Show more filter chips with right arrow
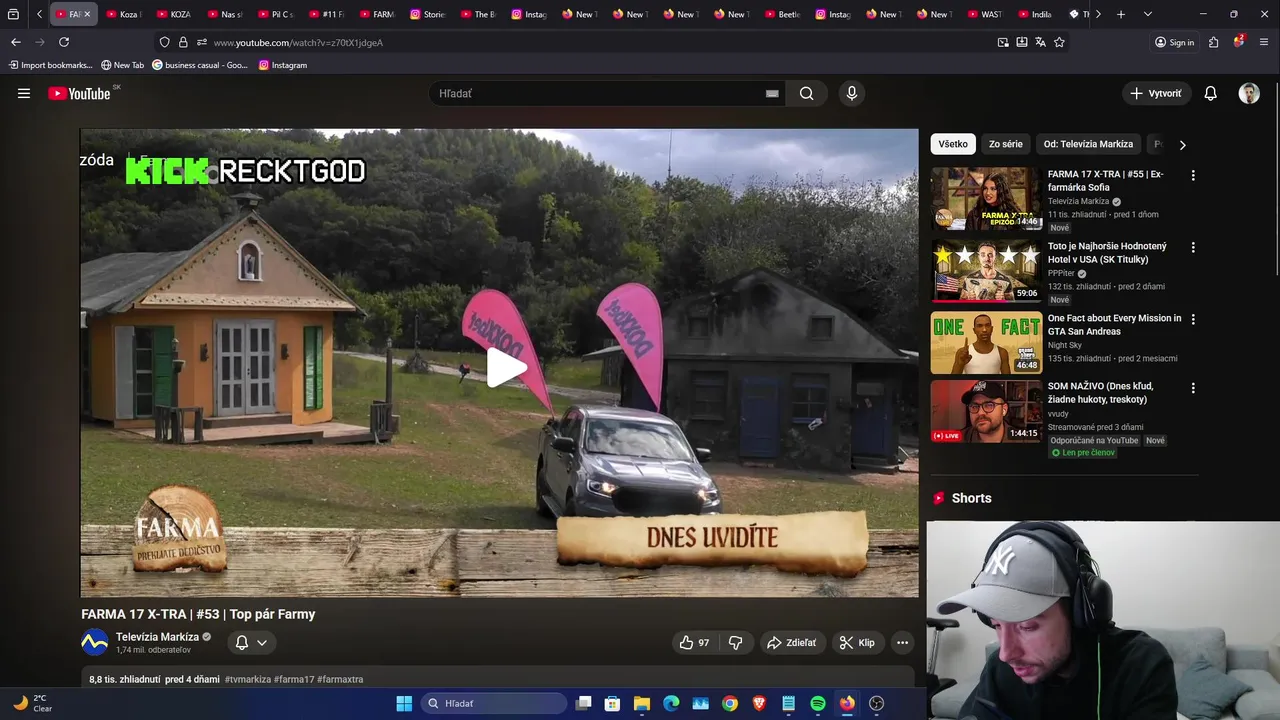 1182,144
